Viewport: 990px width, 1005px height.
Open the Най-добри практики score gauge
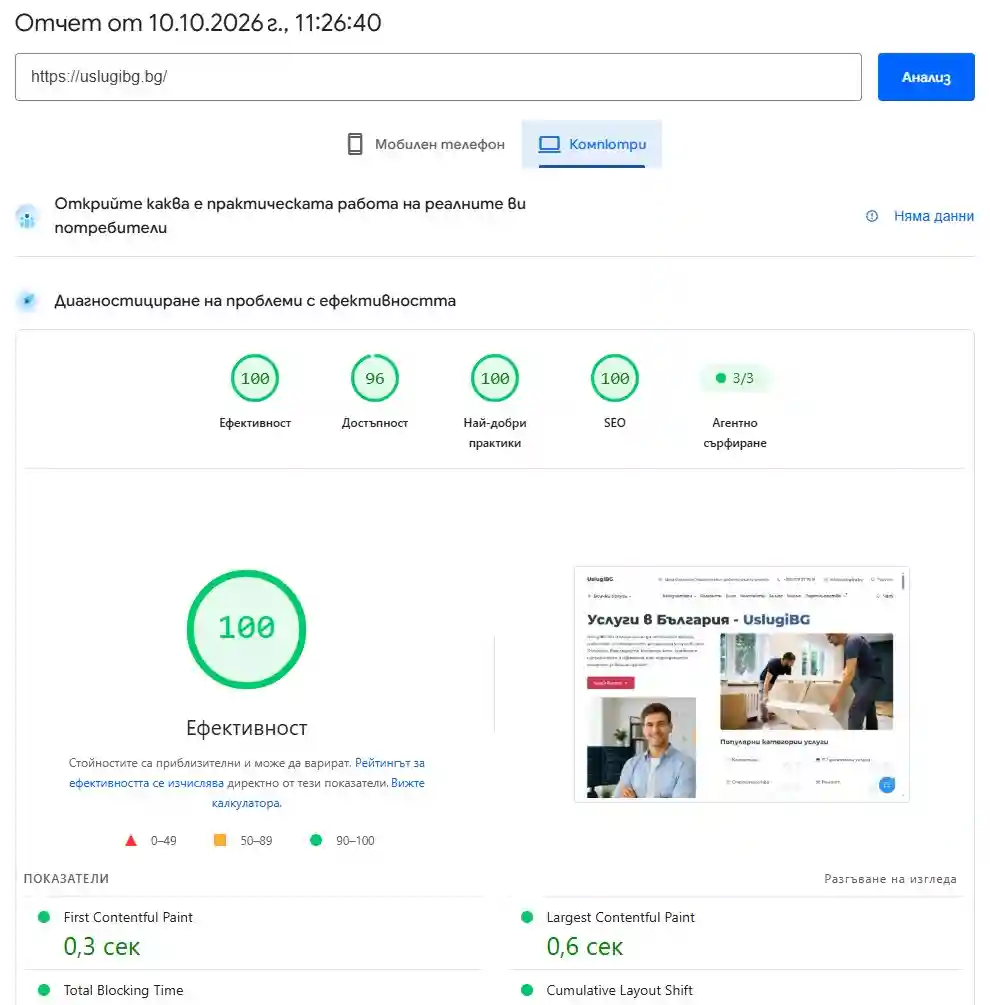point(495,378)
